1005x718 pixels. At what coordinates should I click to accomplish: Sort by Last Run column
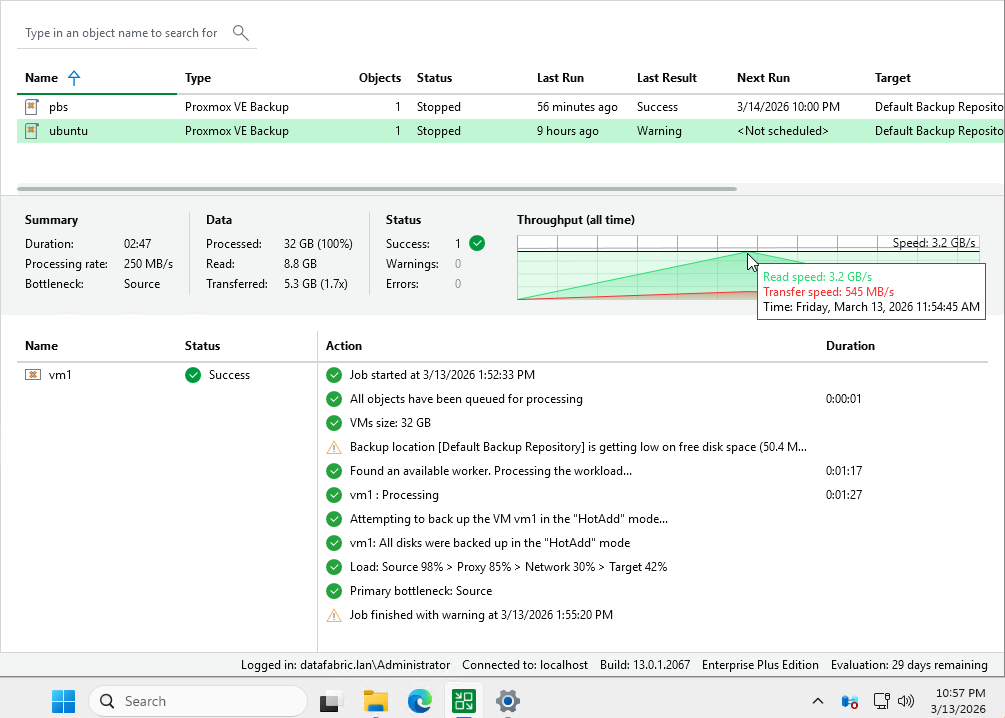coord(560,78)
